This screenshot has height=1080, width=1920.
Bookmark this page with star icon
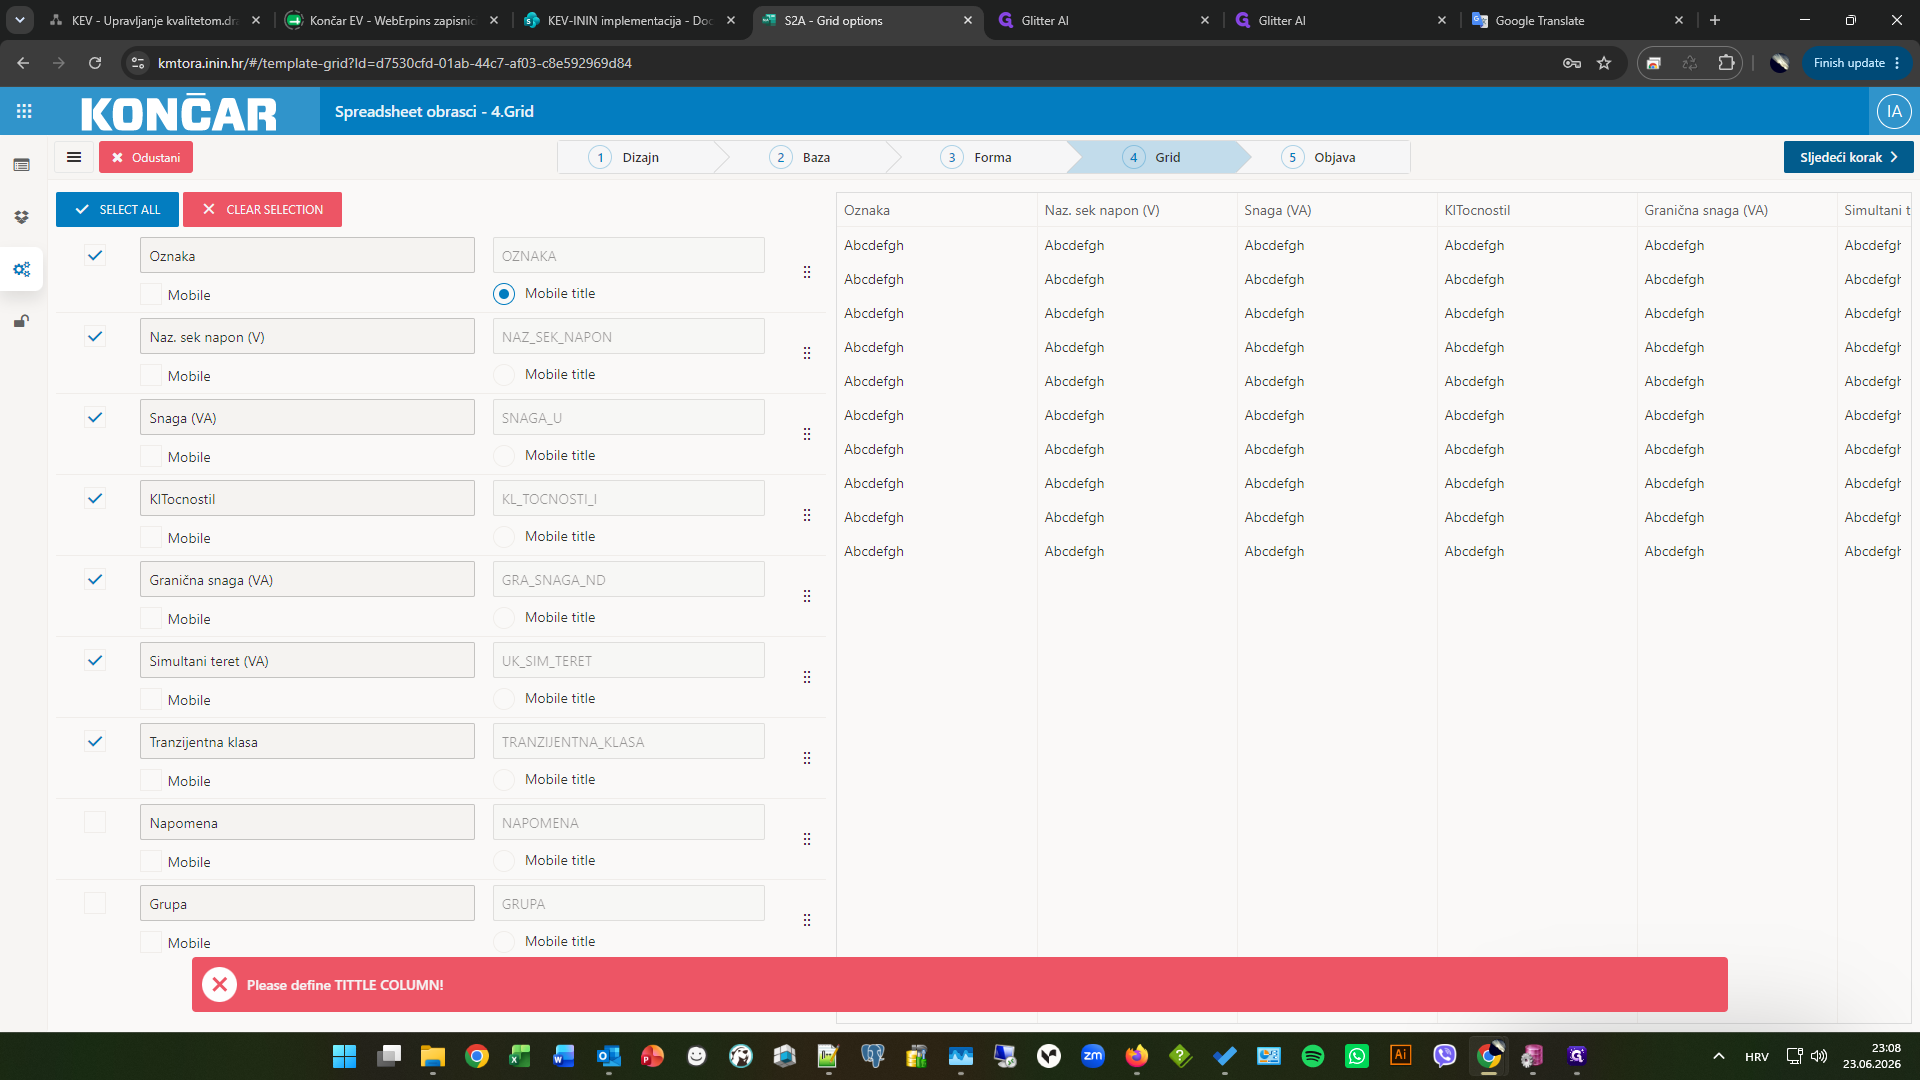1604,63
